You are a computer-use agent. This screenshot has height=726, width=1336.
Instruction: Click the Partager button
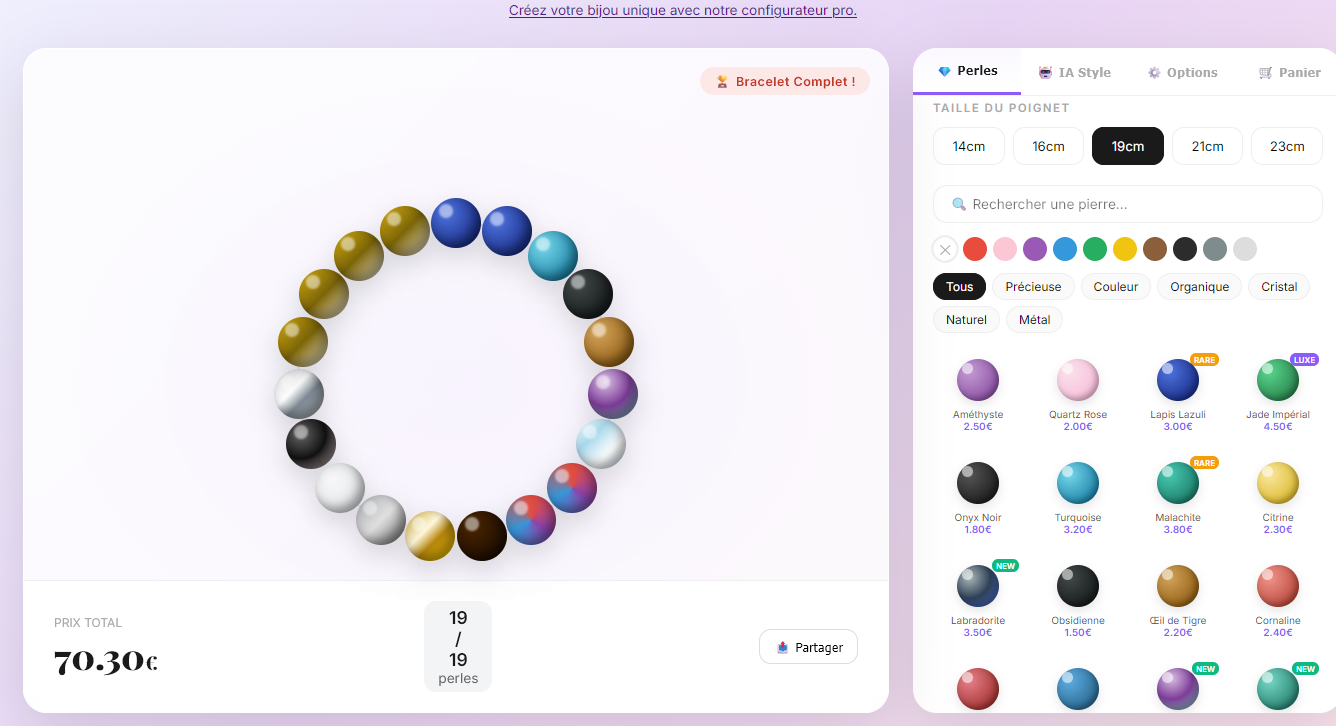[x=808, y=646]
